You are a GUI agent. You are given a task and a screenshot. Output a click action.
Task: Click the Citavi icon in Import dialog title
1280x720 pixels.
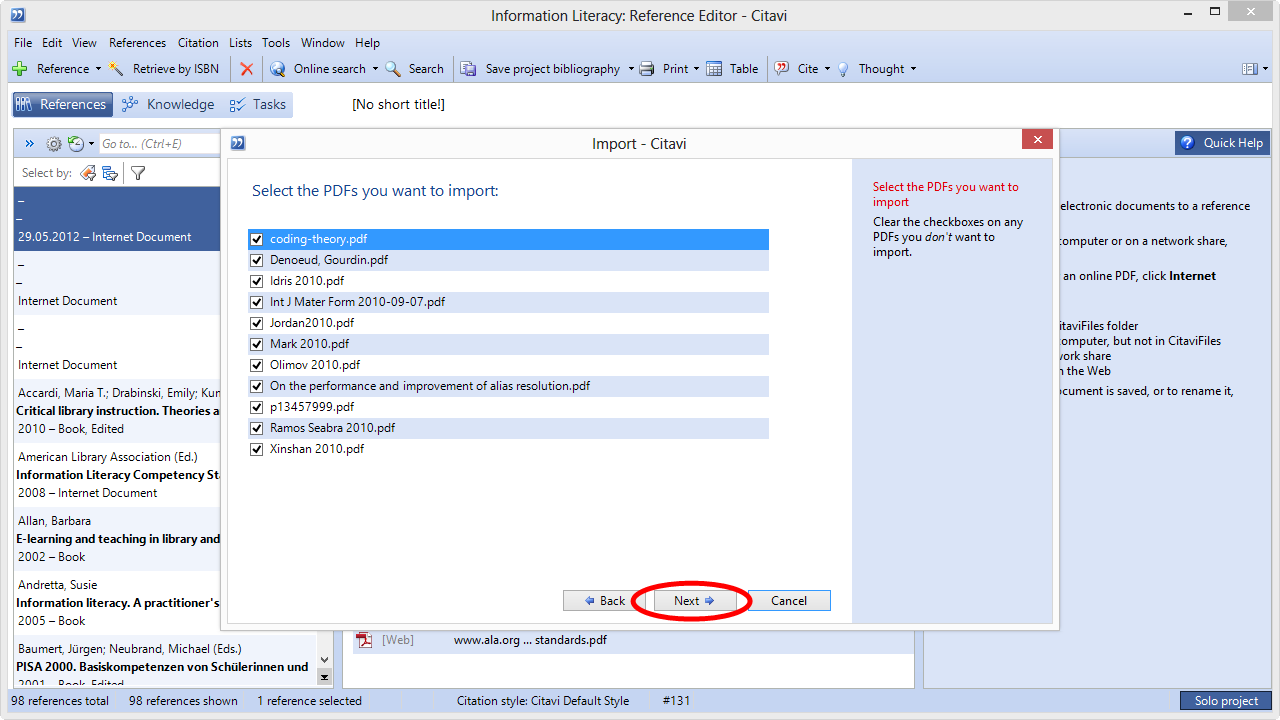238,143
